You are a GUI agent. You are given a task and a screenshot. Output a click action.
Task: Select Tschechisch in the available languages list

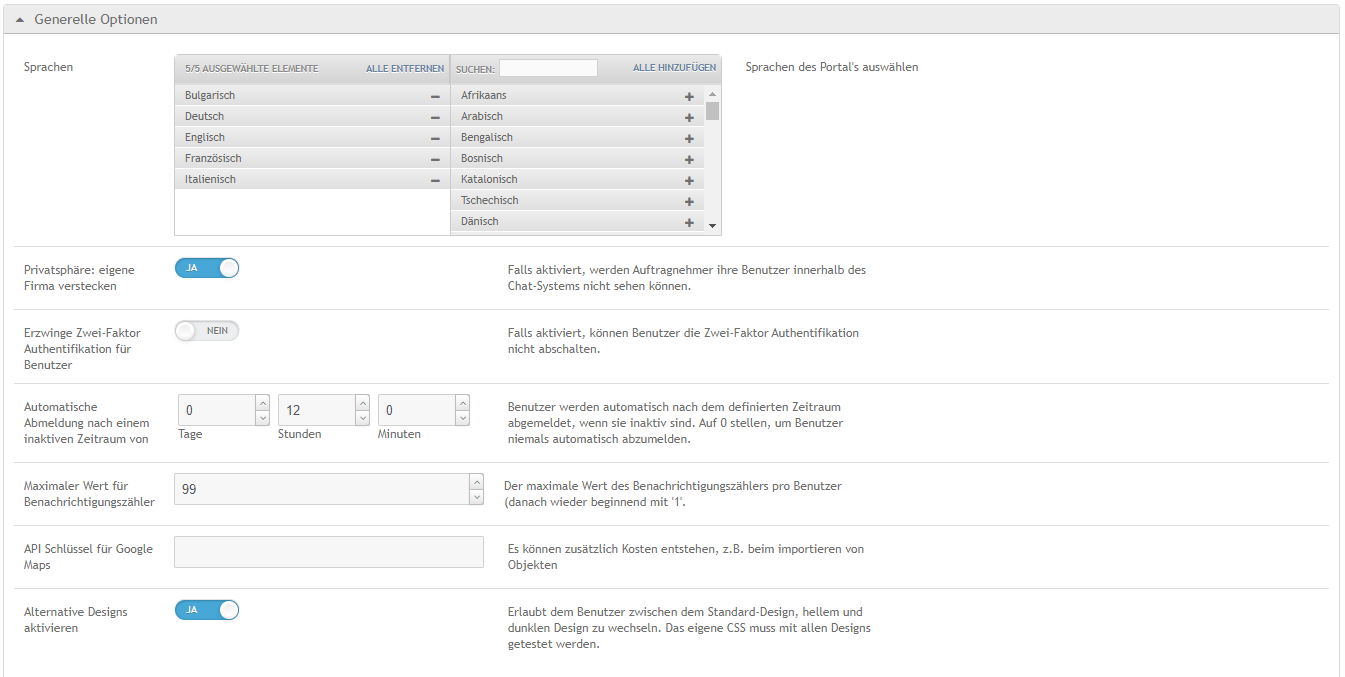point(578,201)
